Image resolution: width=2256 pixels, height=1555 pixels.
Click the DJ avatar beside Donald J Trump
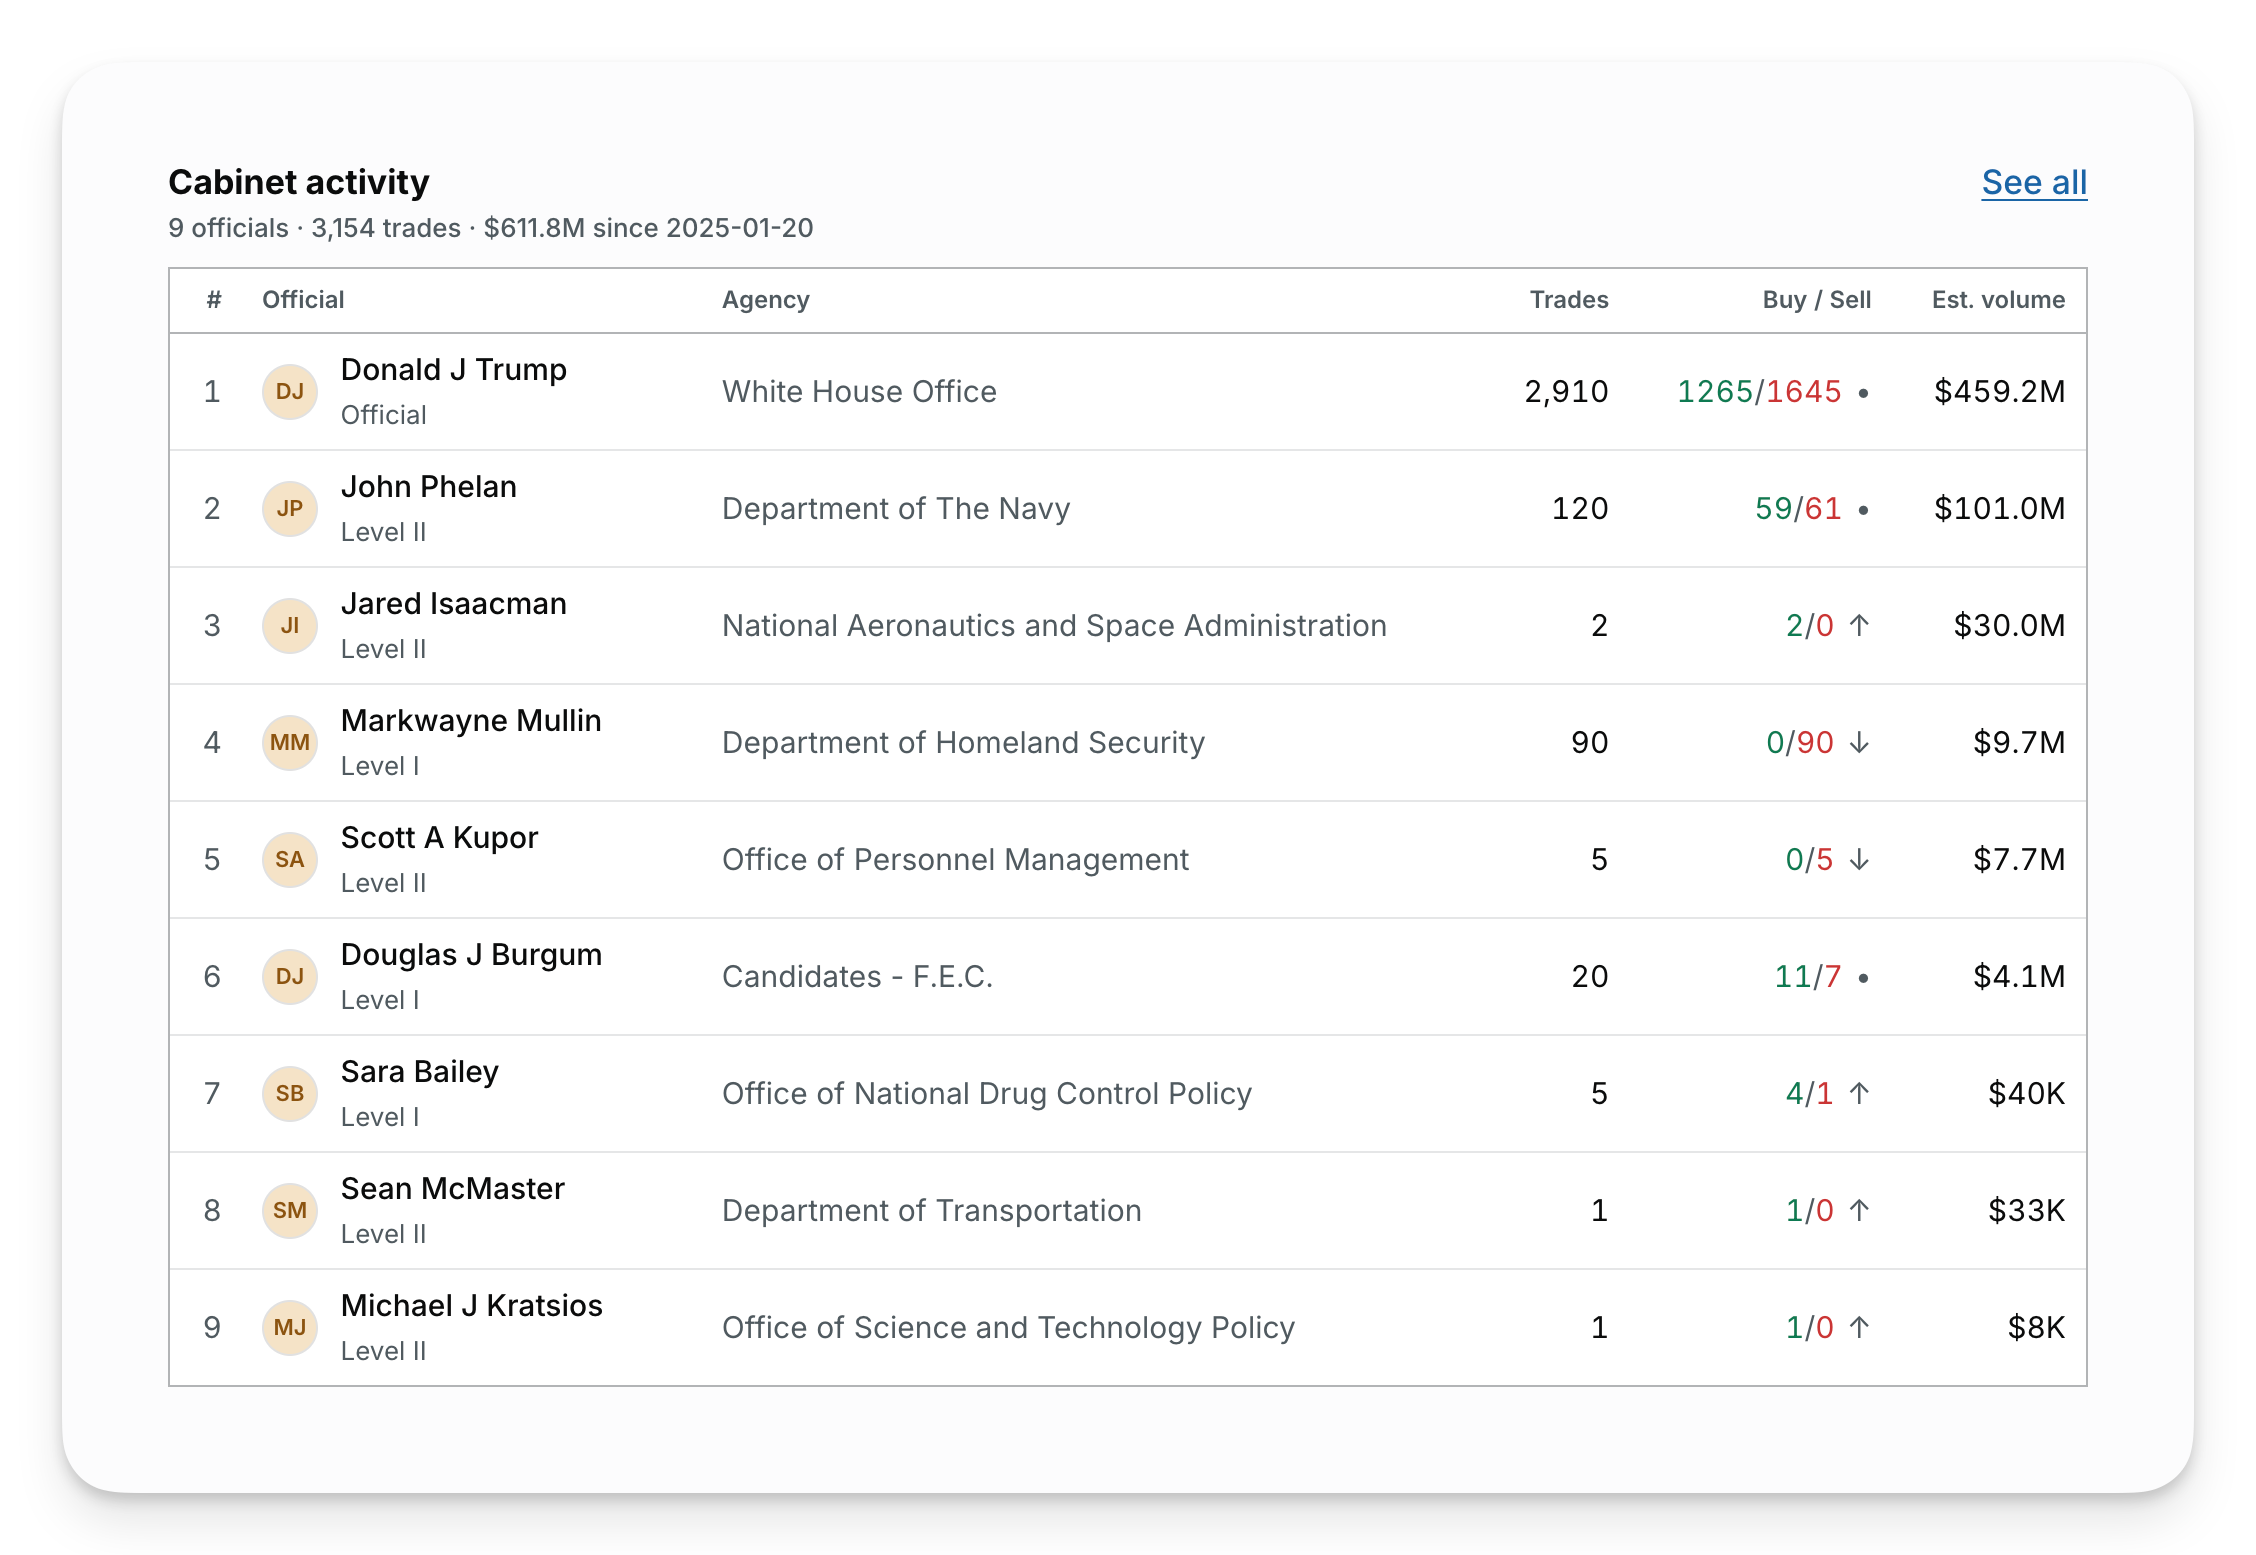[290, 392]
